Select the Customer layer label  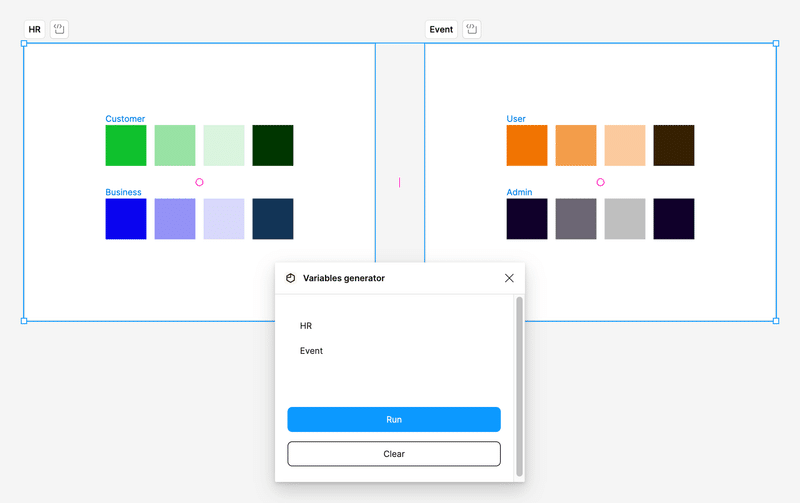[x=125, y=118]
